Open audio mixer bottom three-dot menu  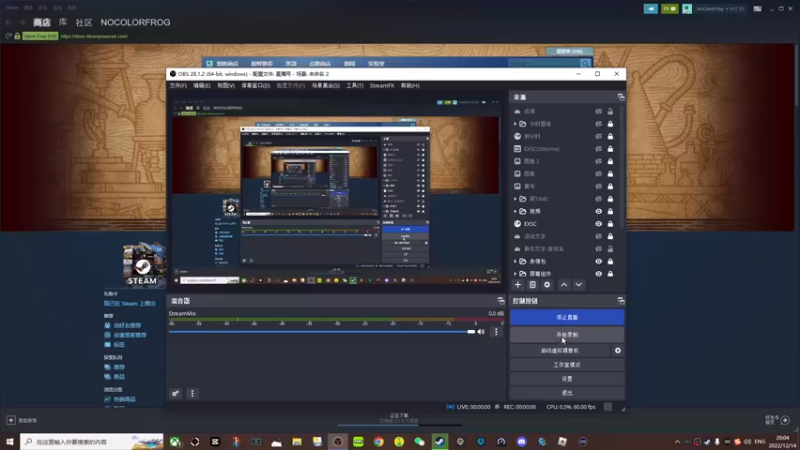(x=192, y=393)
